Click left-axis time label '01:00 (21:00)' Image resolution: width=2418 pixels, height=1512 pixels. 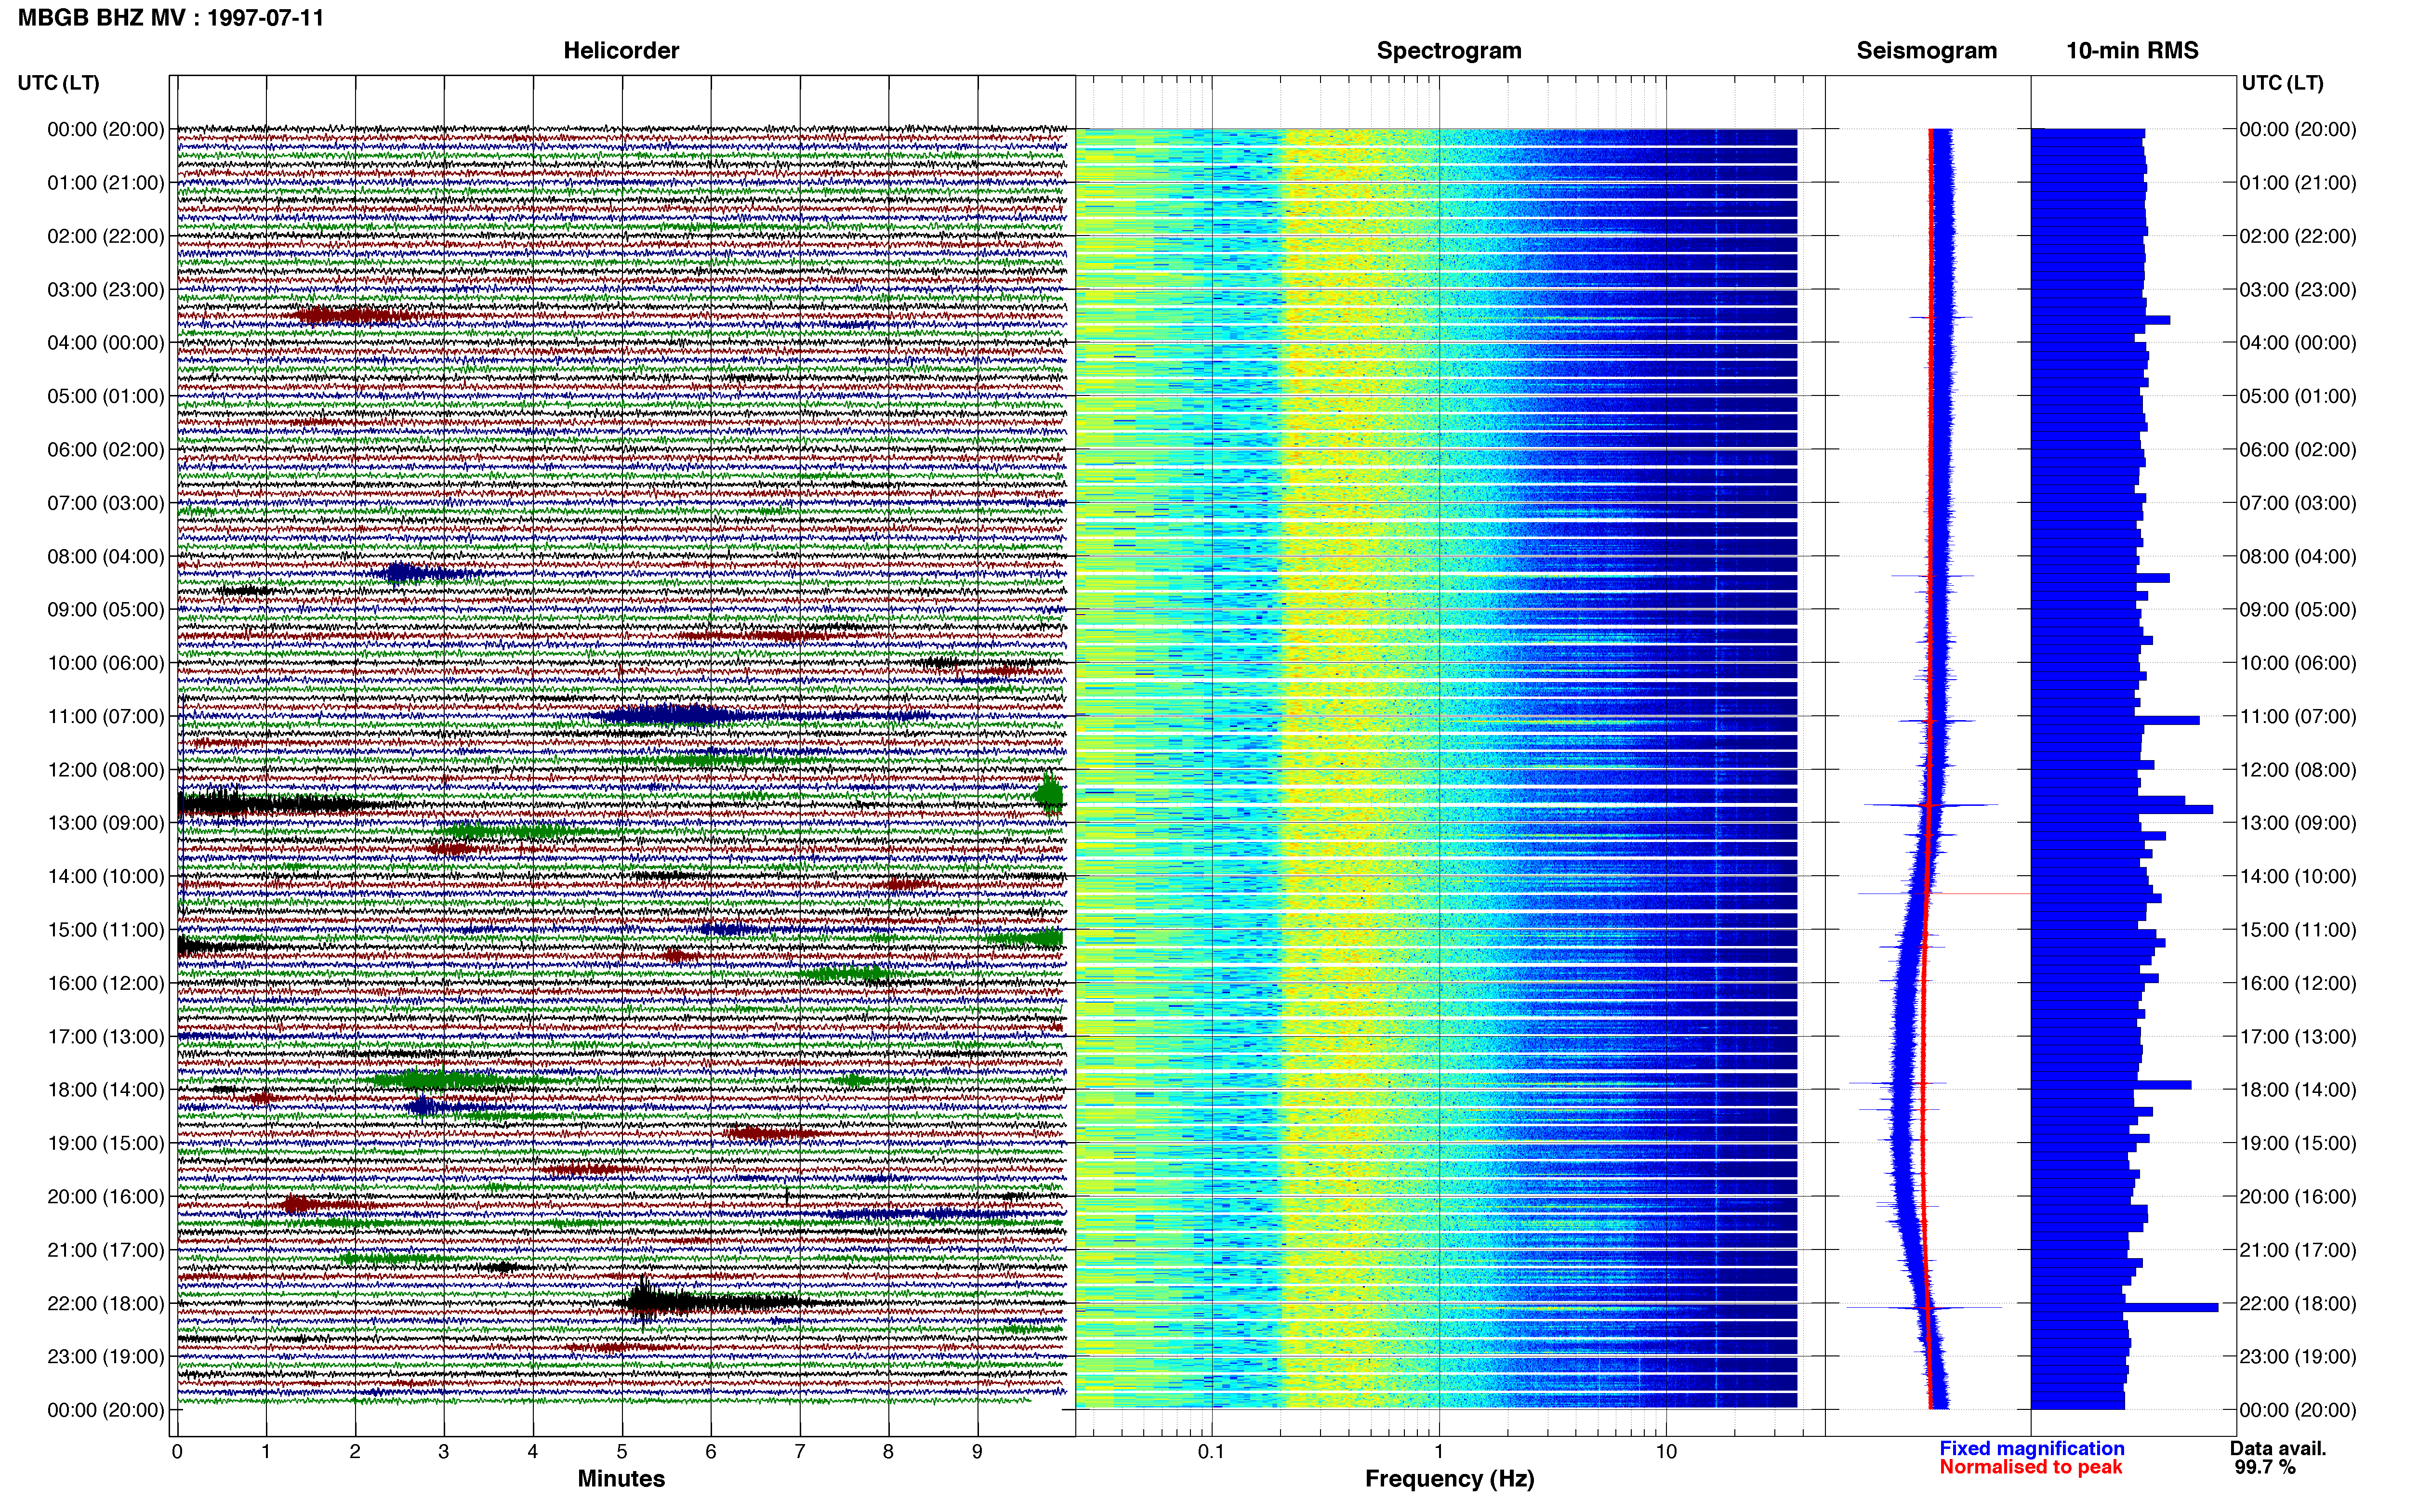pos(106,183)
